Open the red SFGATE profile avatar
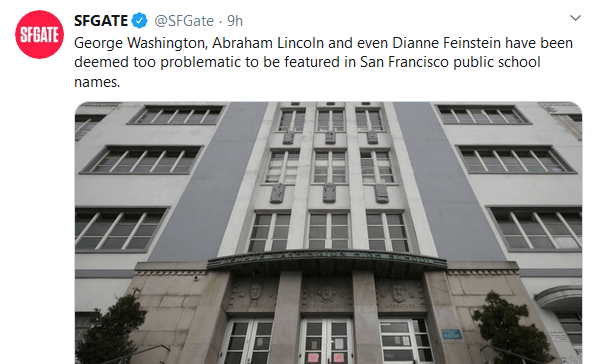This screenshot has width=598, height=364. [39, 34]
